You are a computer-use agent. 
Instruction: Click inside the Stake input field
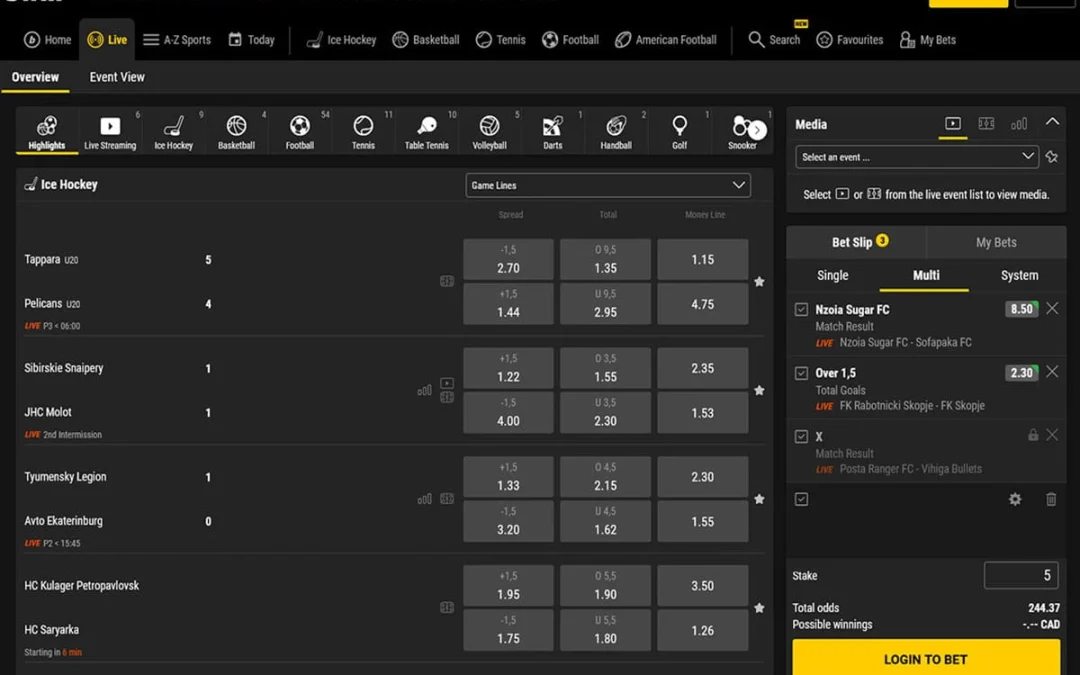point(1020,575)
